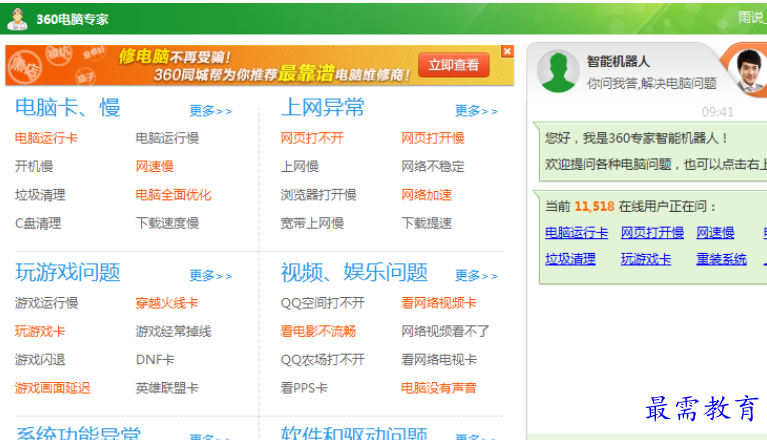Open the 游戏闪退 link
This screenshot has height=440, width=767.
(x=40, y=360)
